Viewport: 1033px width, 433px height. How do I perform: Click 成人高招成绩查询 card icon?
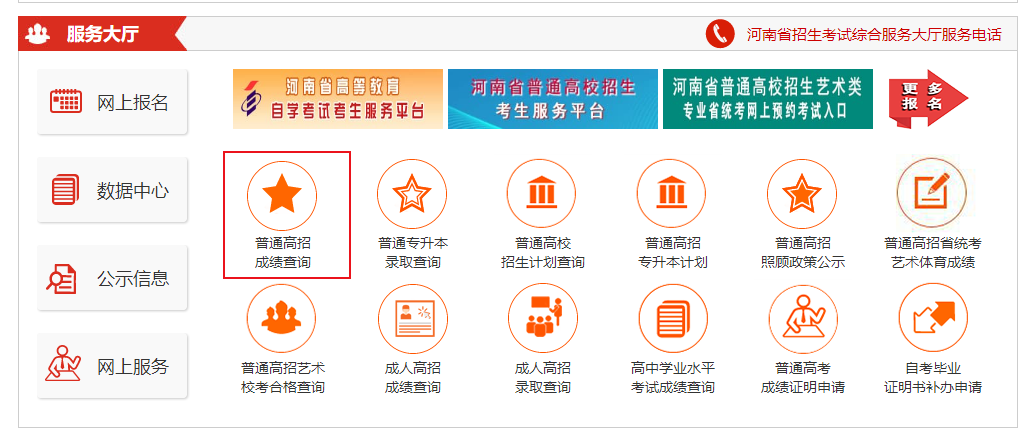[x=412, y=319]
